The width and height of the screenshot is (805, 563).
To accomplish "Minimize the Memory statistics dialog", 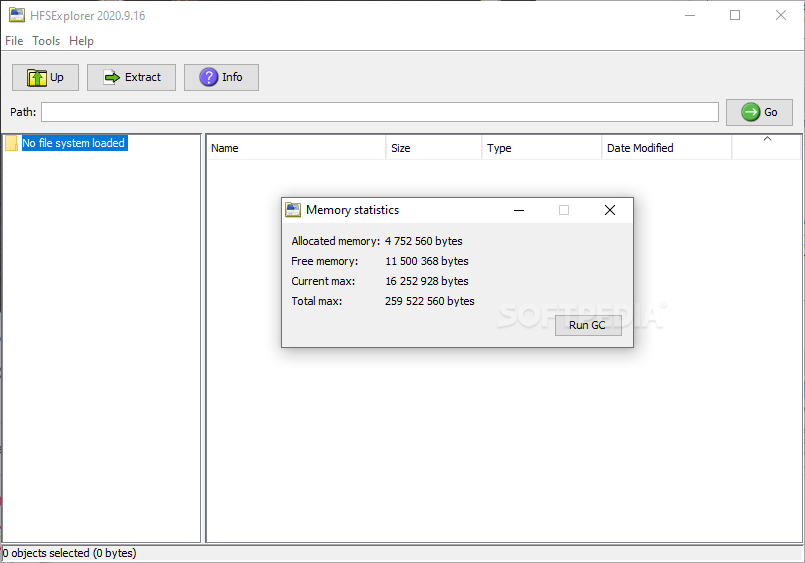I will point(519,210).
